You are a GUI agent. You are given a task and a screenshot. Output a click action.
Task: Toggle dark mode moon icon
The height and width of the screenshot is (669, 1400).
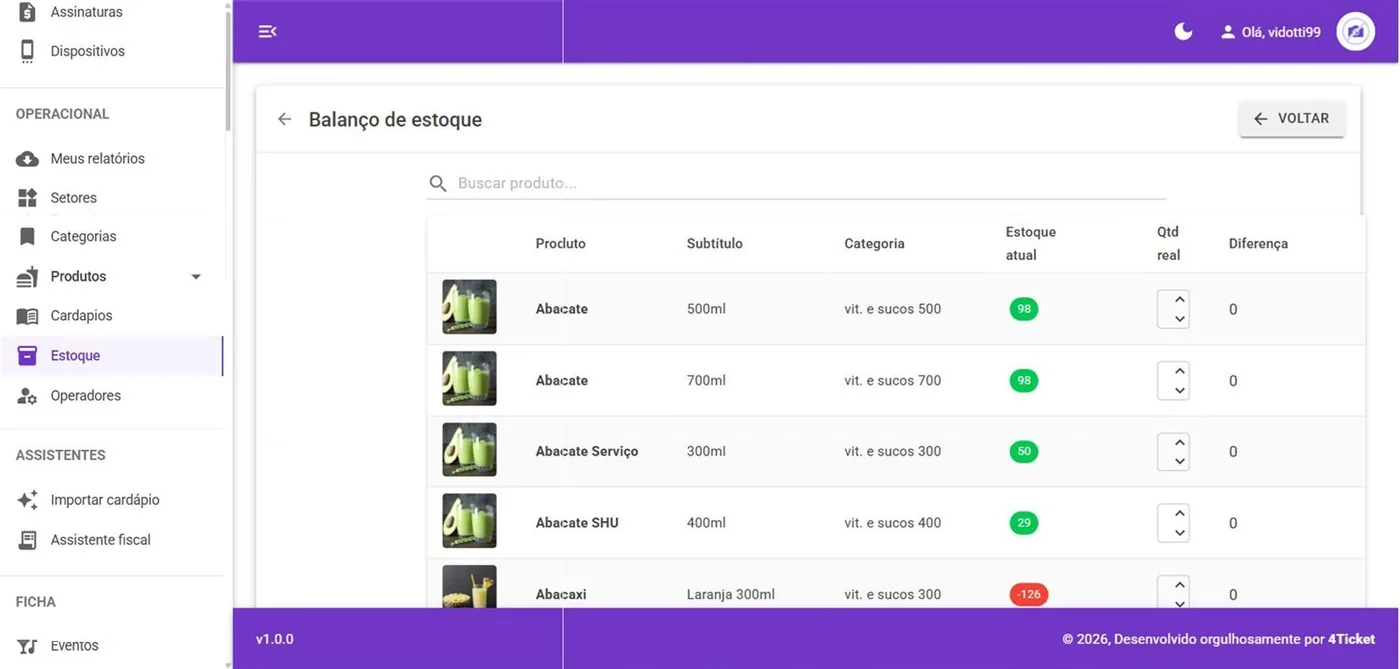click(1183, 32)
